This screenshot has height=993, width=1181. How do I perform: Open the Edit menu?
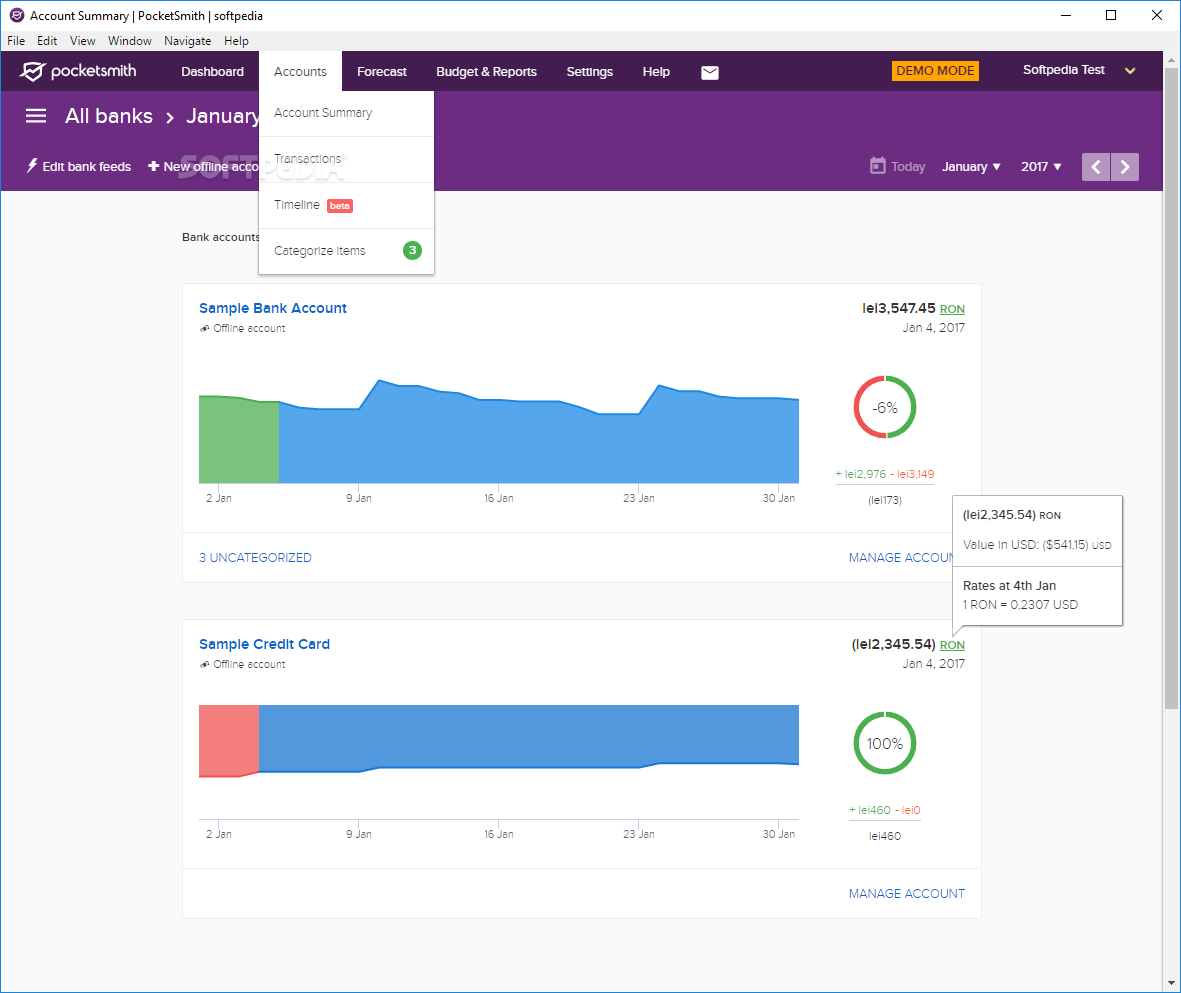tap(47, 41)
